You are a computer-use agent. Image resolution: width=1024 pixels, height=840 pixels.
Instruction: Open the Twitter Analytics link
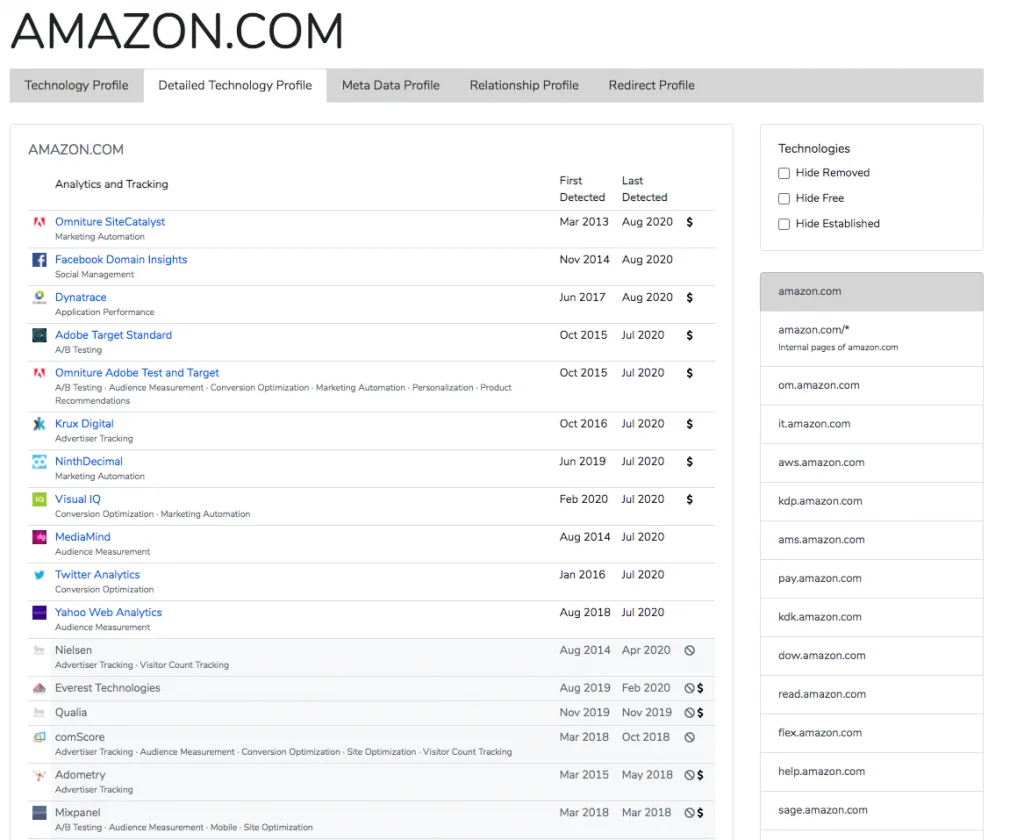tap(97, 575)
